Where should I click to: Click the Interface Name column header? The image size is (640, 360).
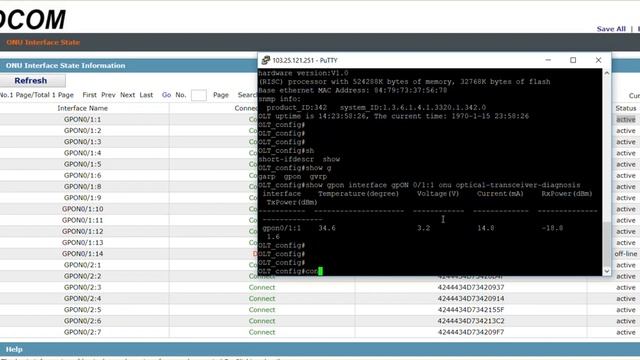coord(82,108)
